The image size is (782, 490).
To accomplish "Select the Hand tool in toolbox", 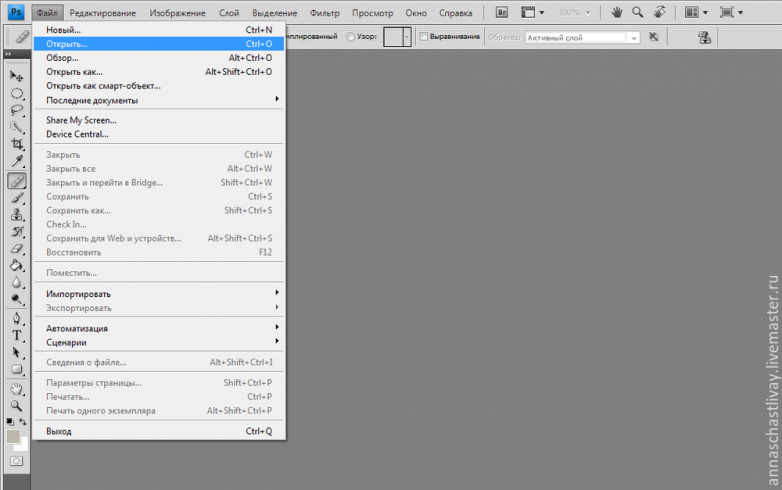I will (x=16, y=389).
